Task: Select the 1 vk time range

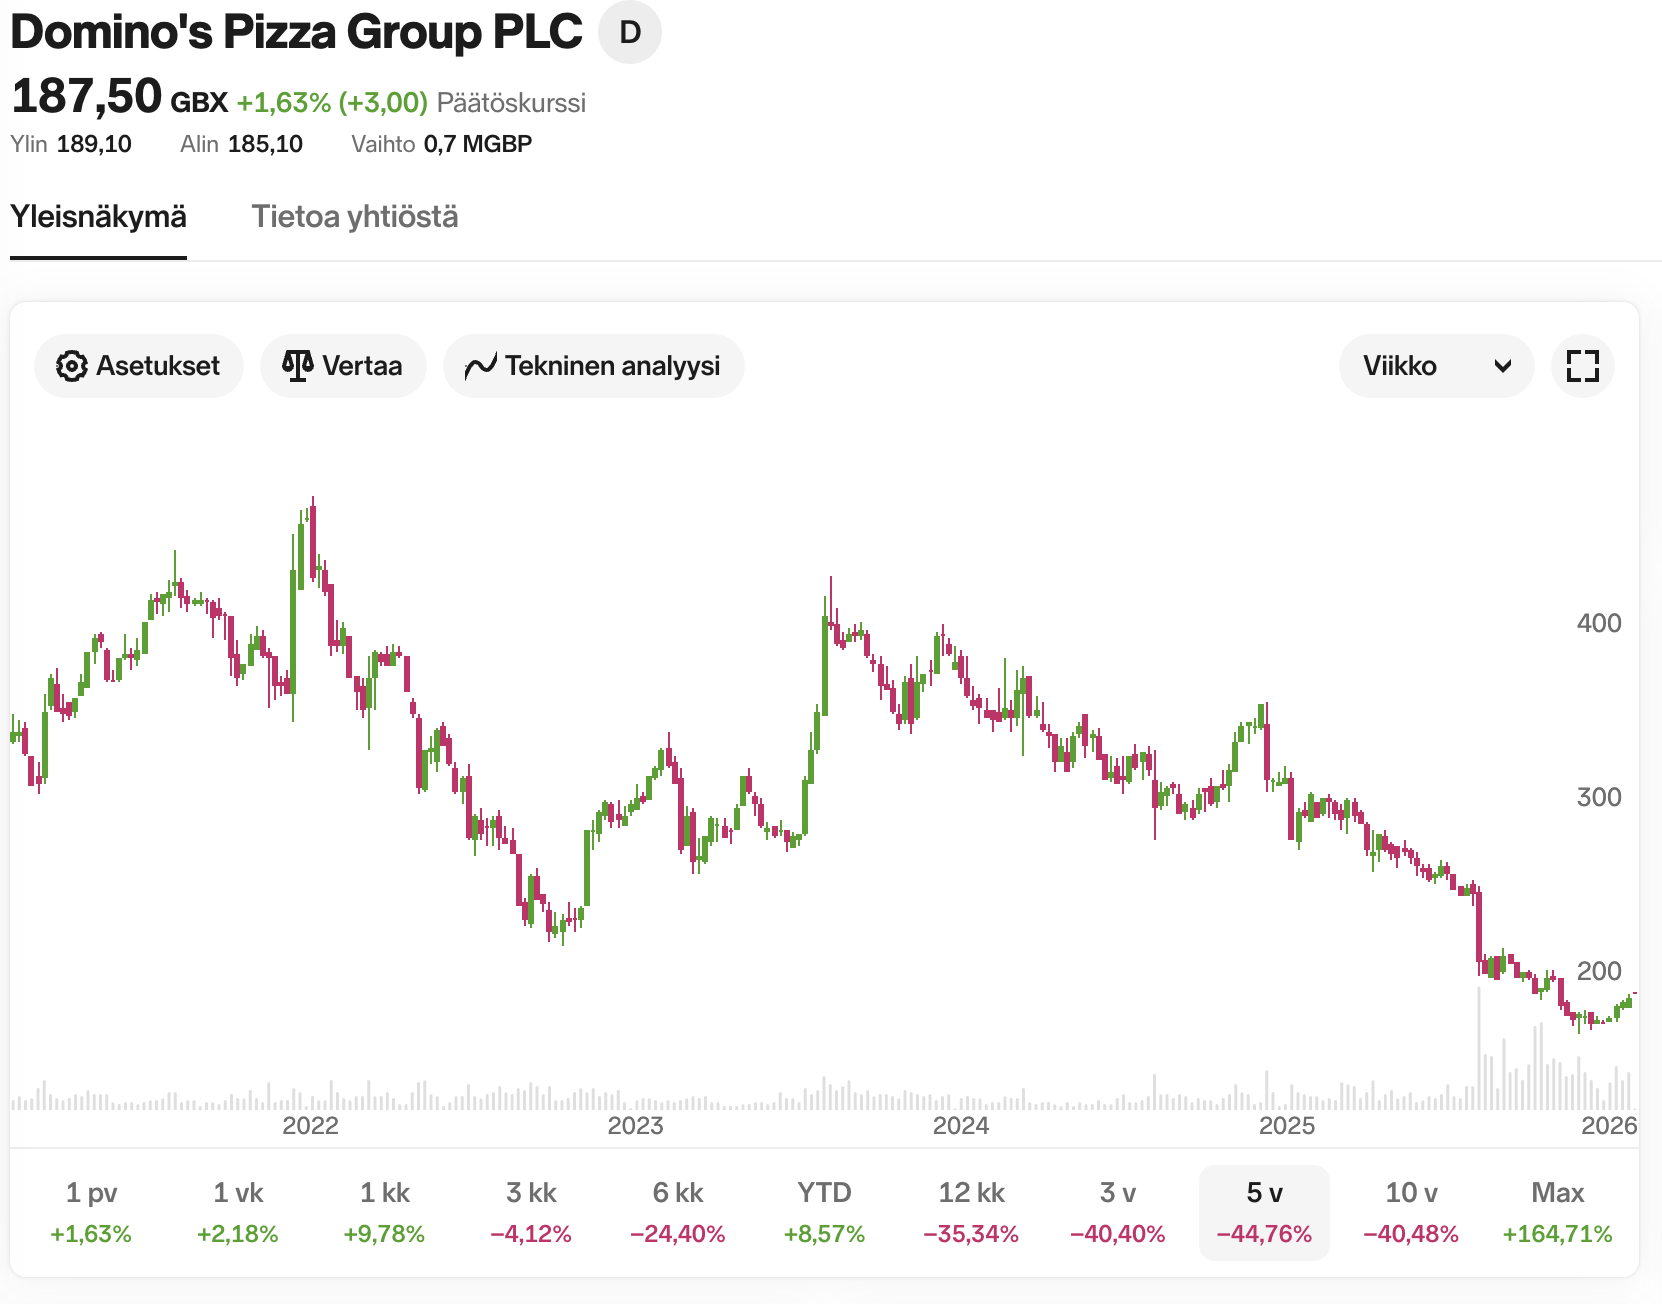Action: 238,1212
